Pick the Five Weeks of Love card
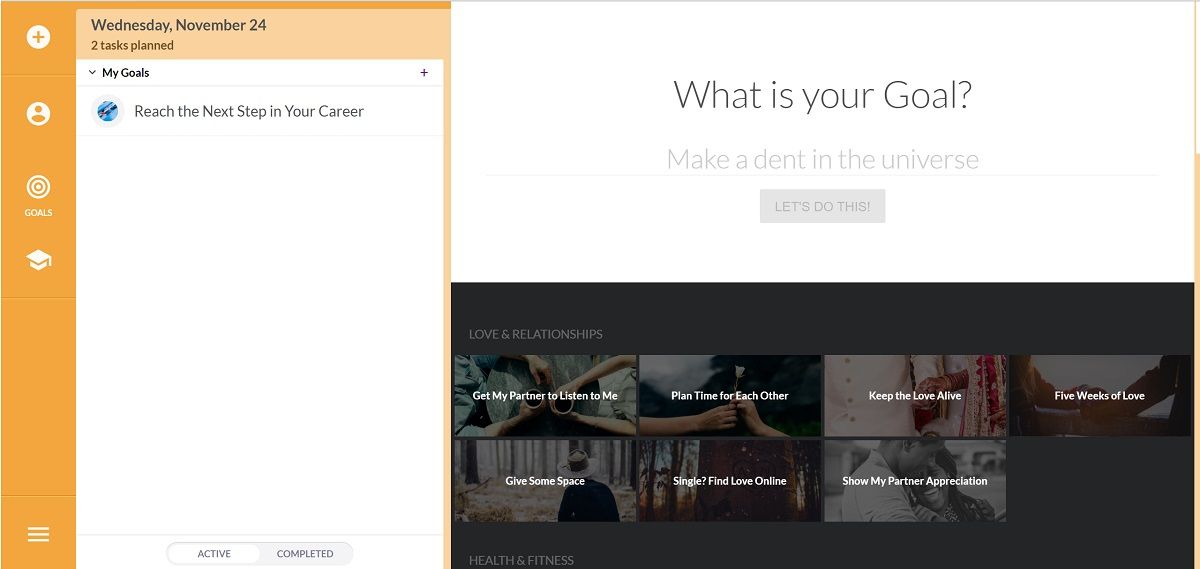Image resolution: width=1200 pixels, height=569 pixels. tap(1100, 396)
